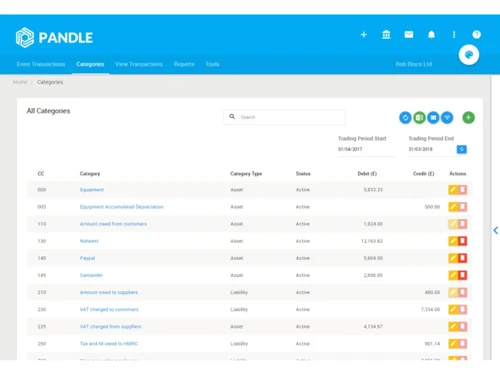
Task: Select the Categories tab
Action: point(90,64)
